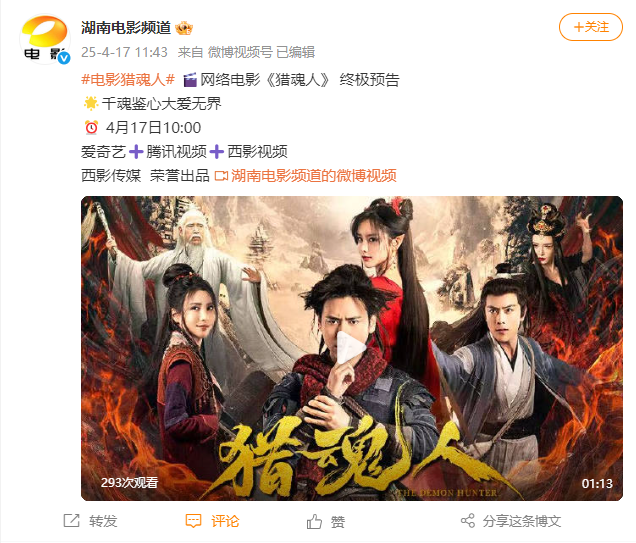The height and width of the screenshot is (543, 636).
Task: Click the 湖南电影频道 profile avatar
Action: pos(45,39)
